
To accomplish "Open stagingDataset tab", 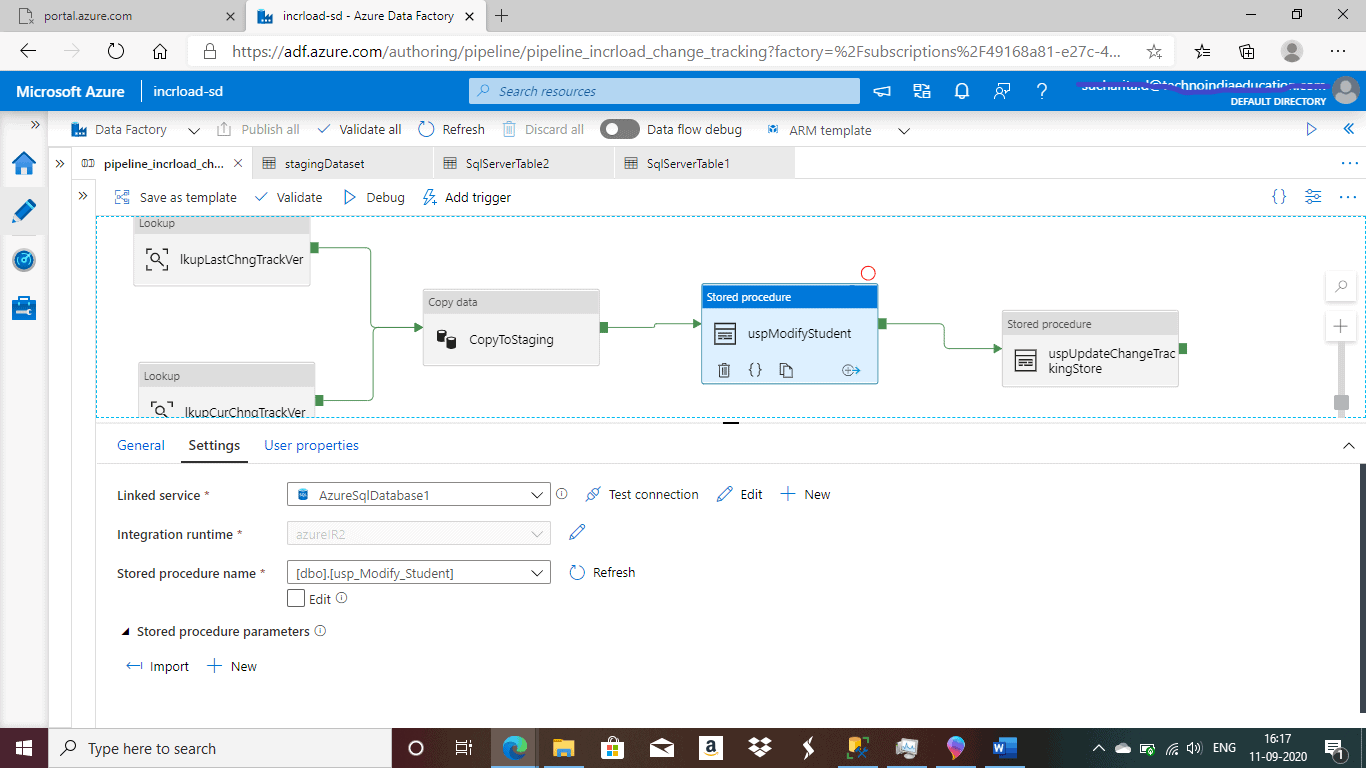I will point(342,163).
